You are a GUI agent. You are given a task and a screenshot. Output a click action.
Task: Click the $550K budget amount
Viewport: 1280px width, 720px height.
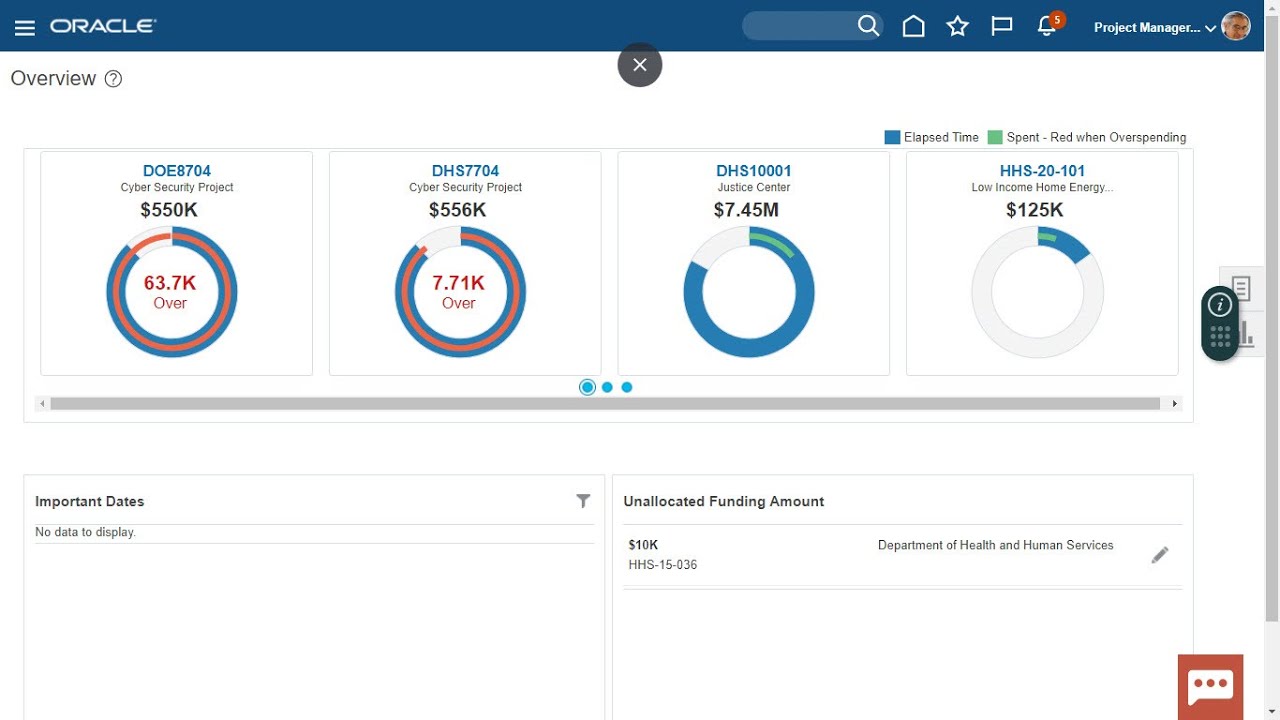pos(168,210)
